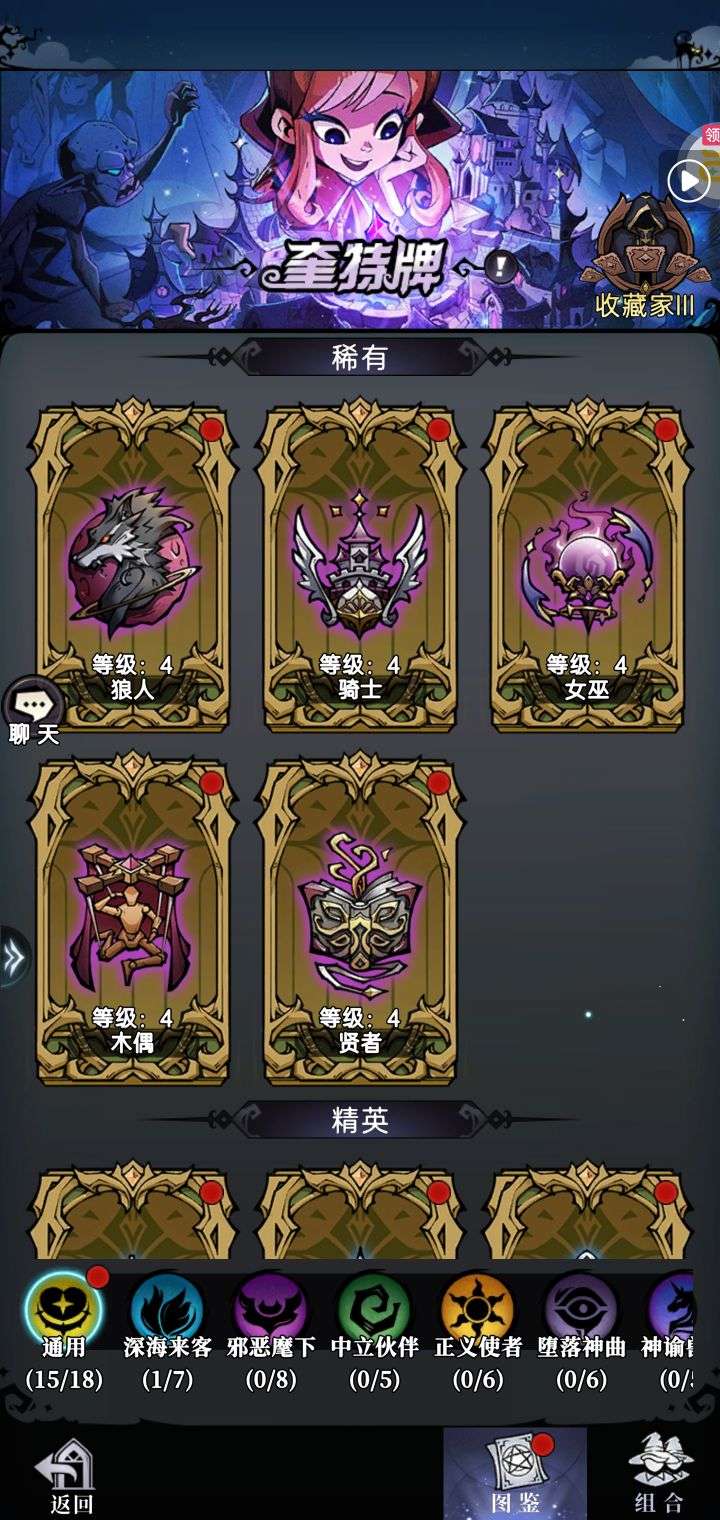Select the 贤者 sage card
720x1520 pixels.
360,919
